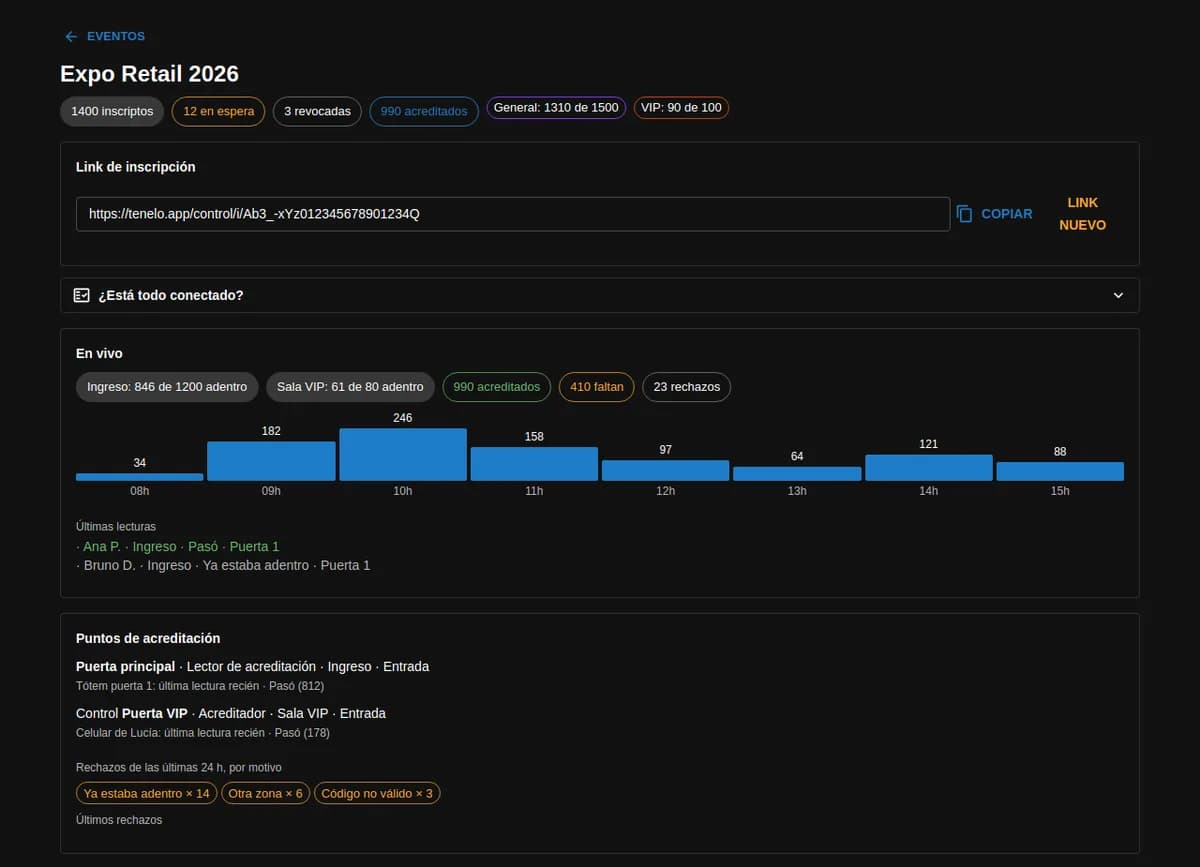Click the Control Puerta VIP accreditation point row
The image size is (1200, 867).
coord(231,714)
